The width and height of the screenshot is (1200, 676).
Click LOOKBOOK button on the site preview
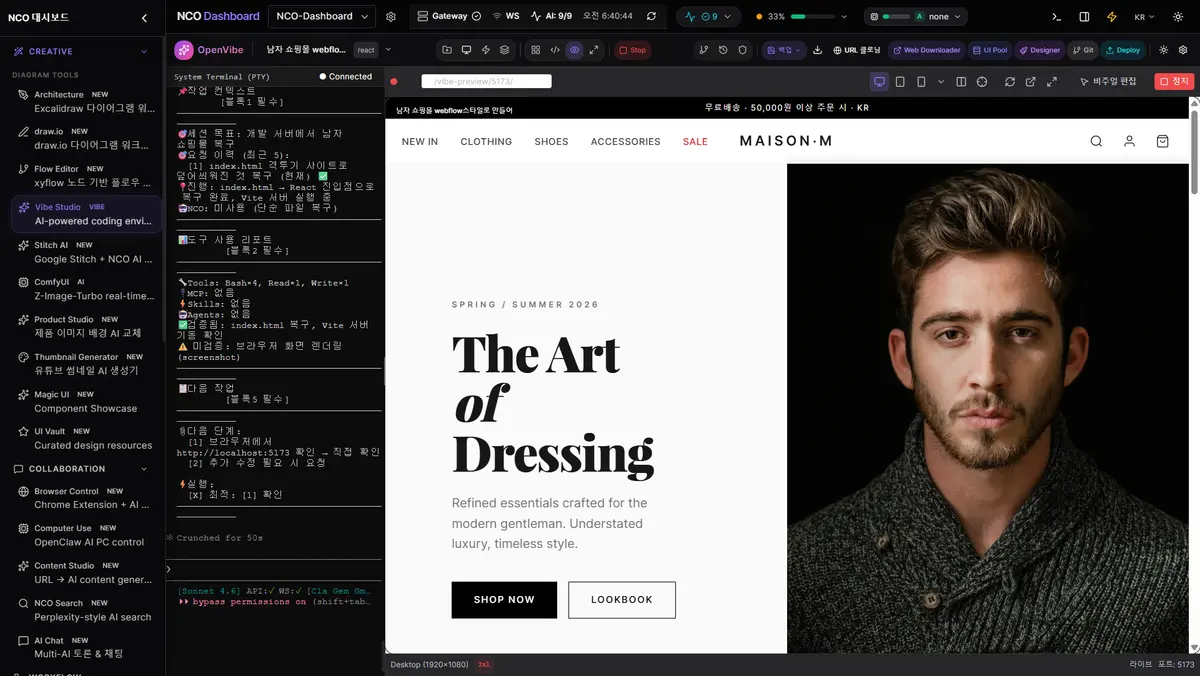(622, 600)
